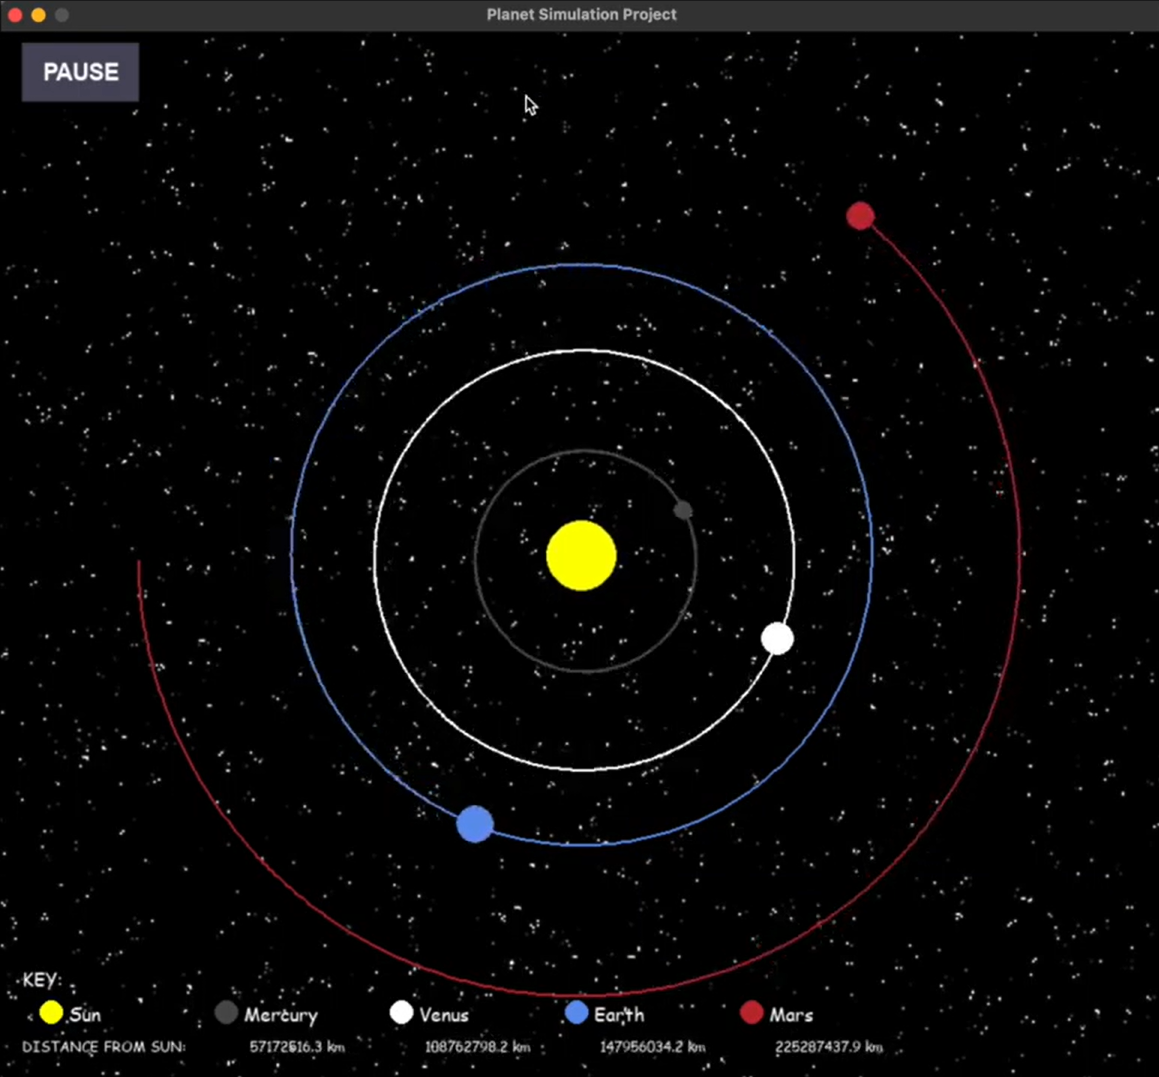Click the Mercury label in the key
Viewport: 1159px width, 1077px height.
click(281, 1016)
